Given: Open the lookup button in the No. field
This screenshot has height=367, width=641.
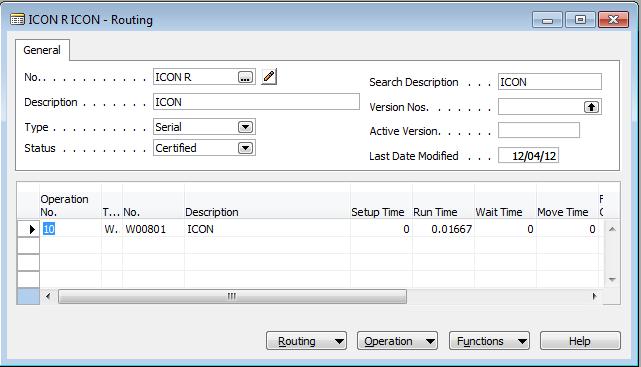Looking at the screenshot, I should pyautogui.click(x=245, y=77).
